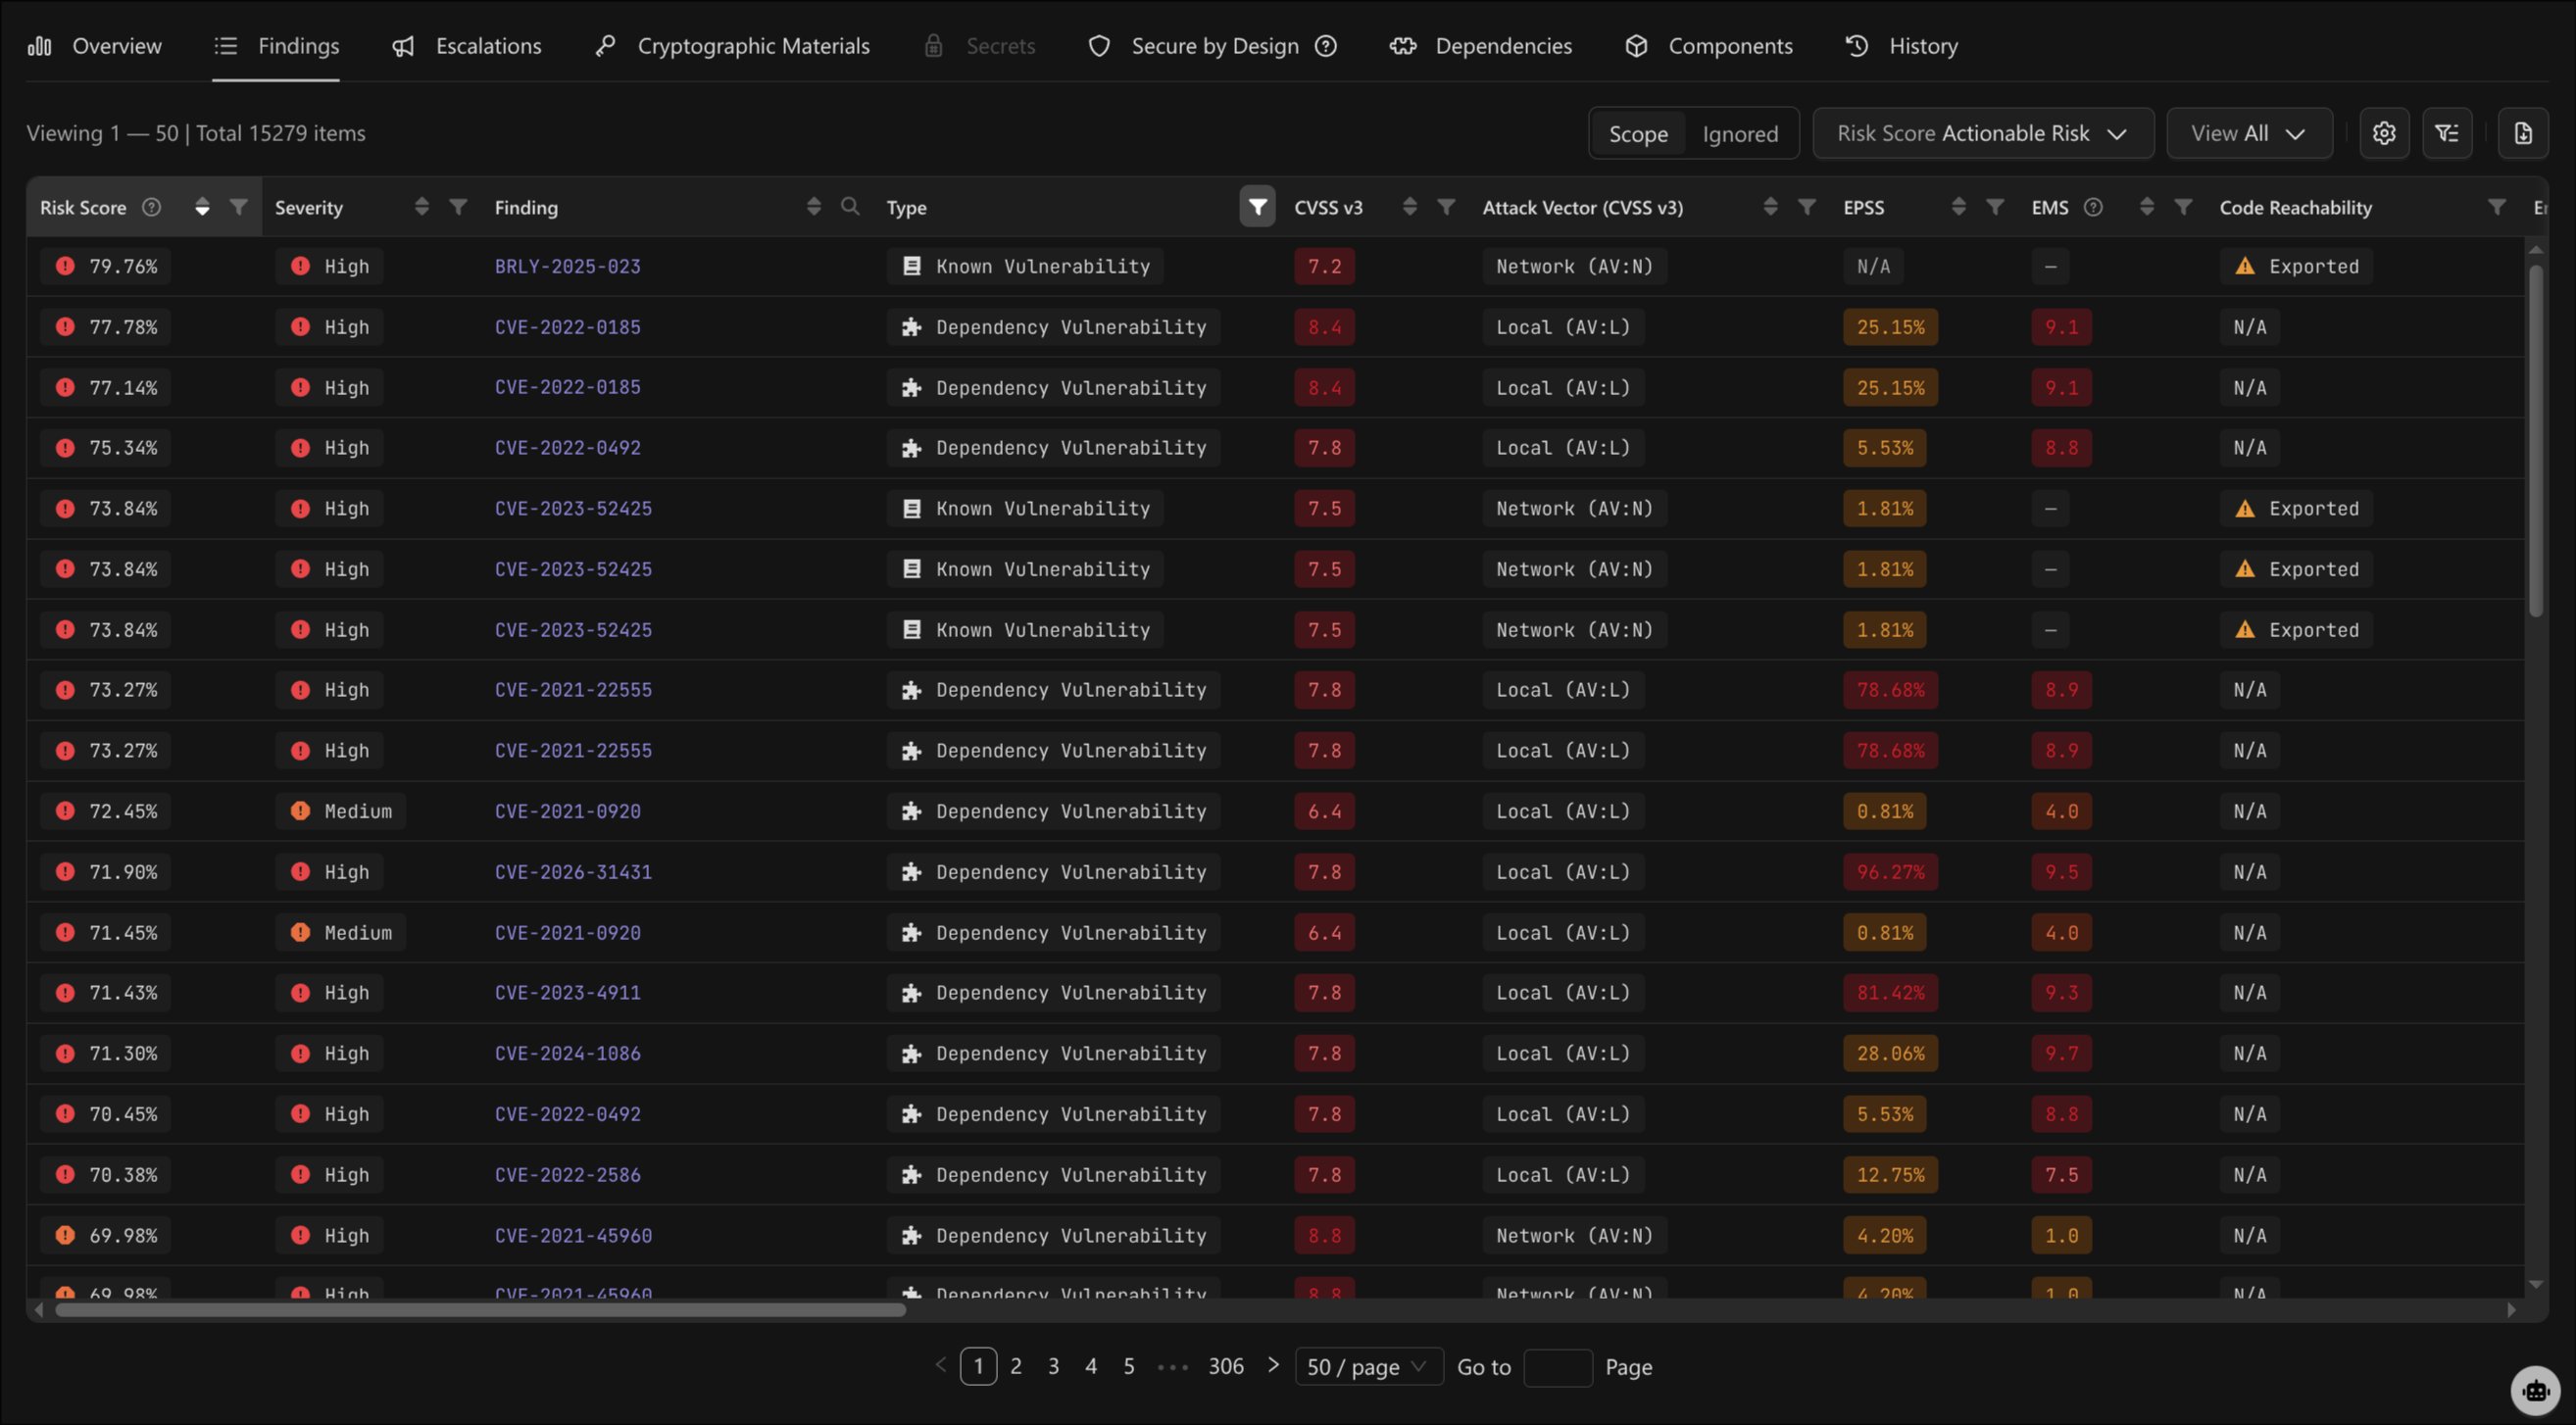Open finding CVE-2023-4911
Image resolution: width=2576 pixels, height=1425 pixels.
[x=567, y=993]
